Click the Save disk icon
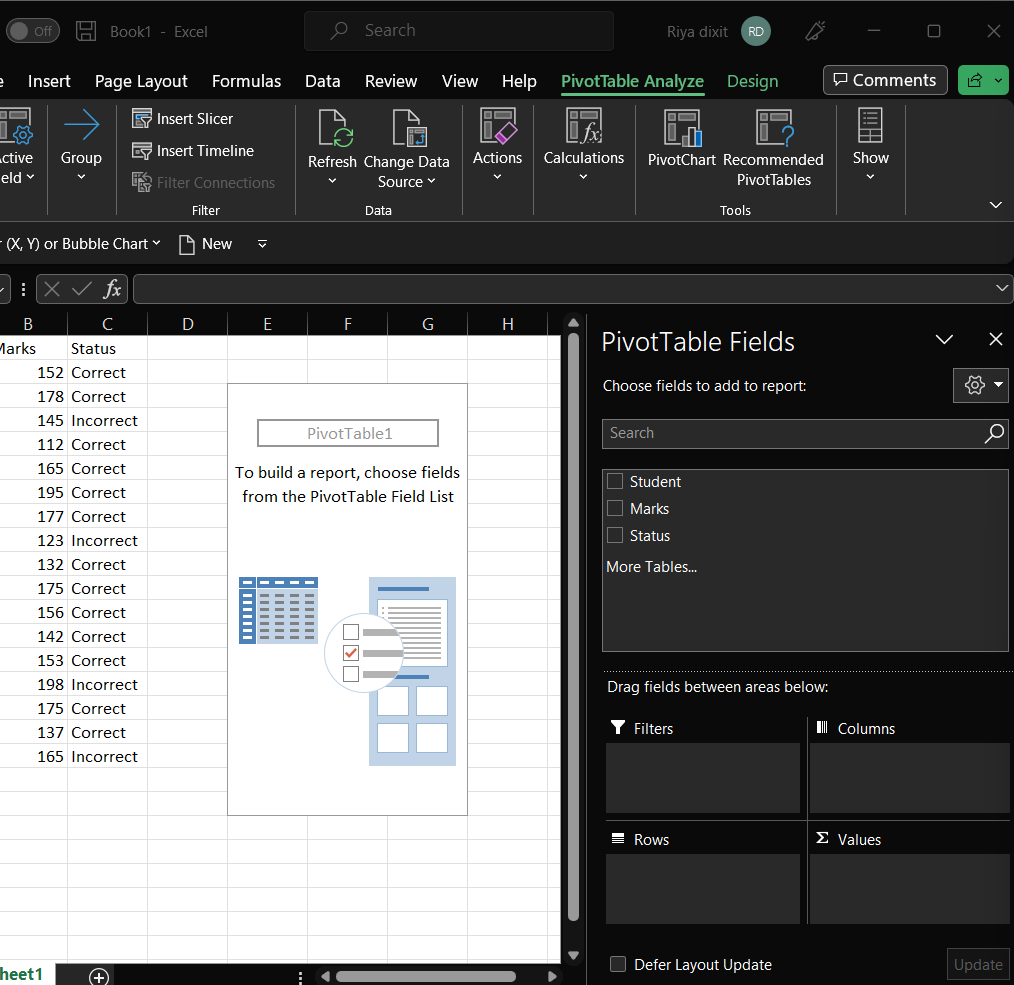 (x=86, y=31)
